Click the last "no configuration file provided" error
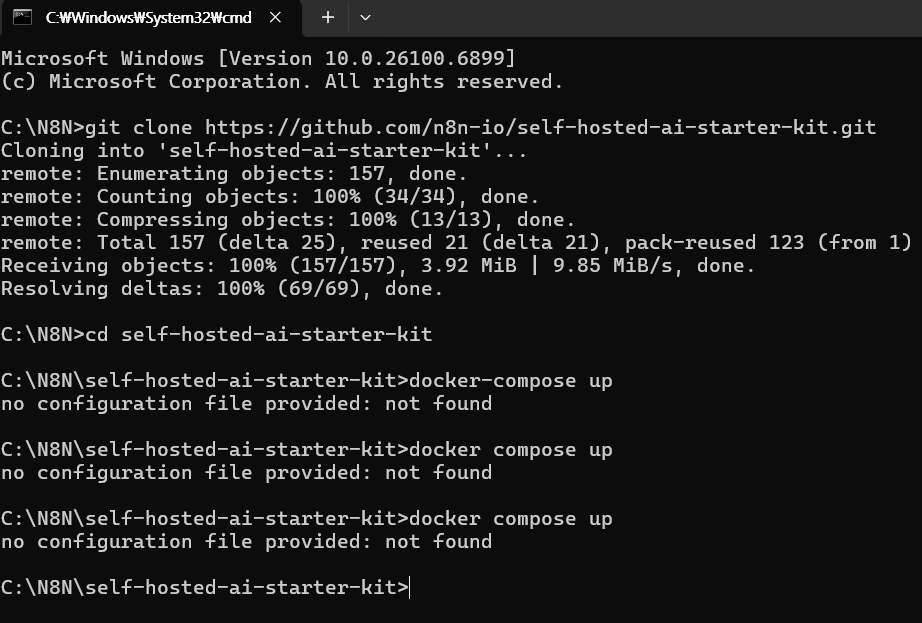Image resolution: width=922 pixels, height=623 pixels. (x=246, y=541)
